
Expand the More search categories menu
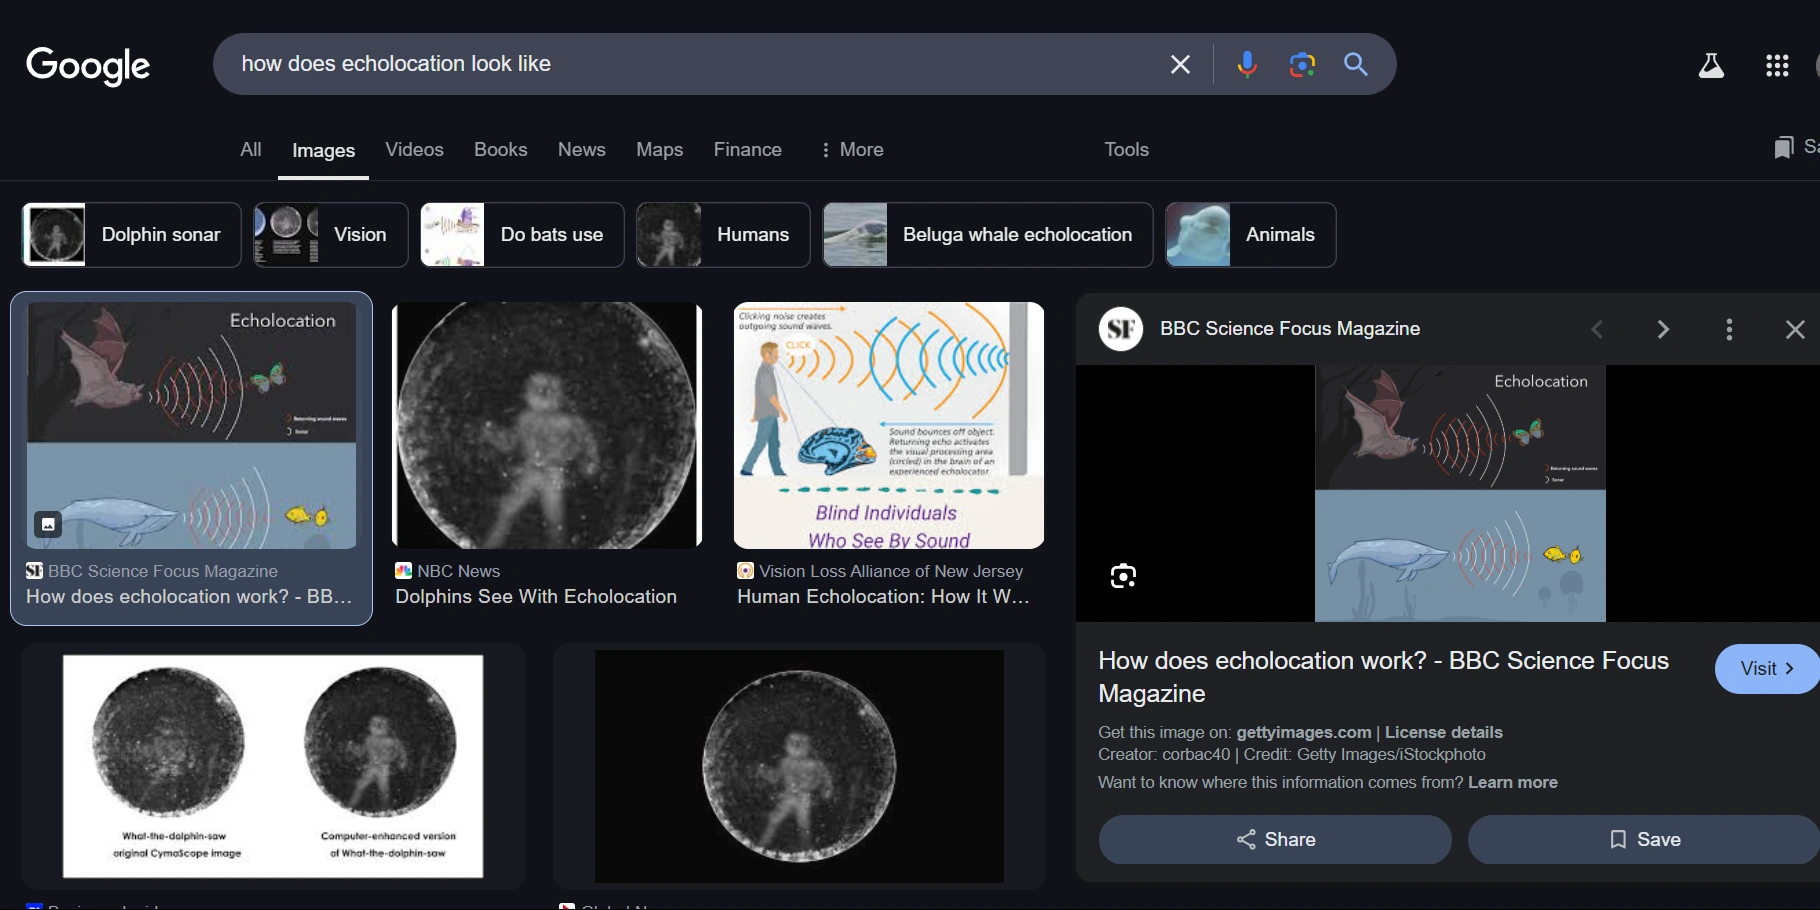click(852, 149)
